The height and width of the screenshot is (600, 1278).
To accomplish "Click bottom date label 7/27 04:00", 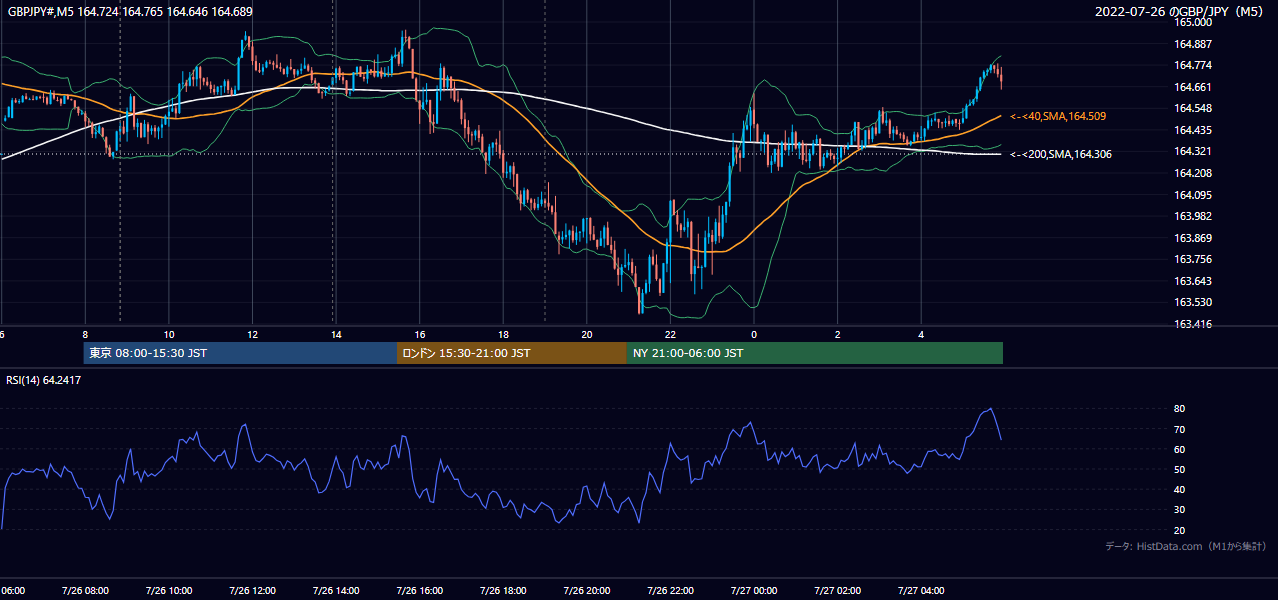I will [x=921, y=590].
